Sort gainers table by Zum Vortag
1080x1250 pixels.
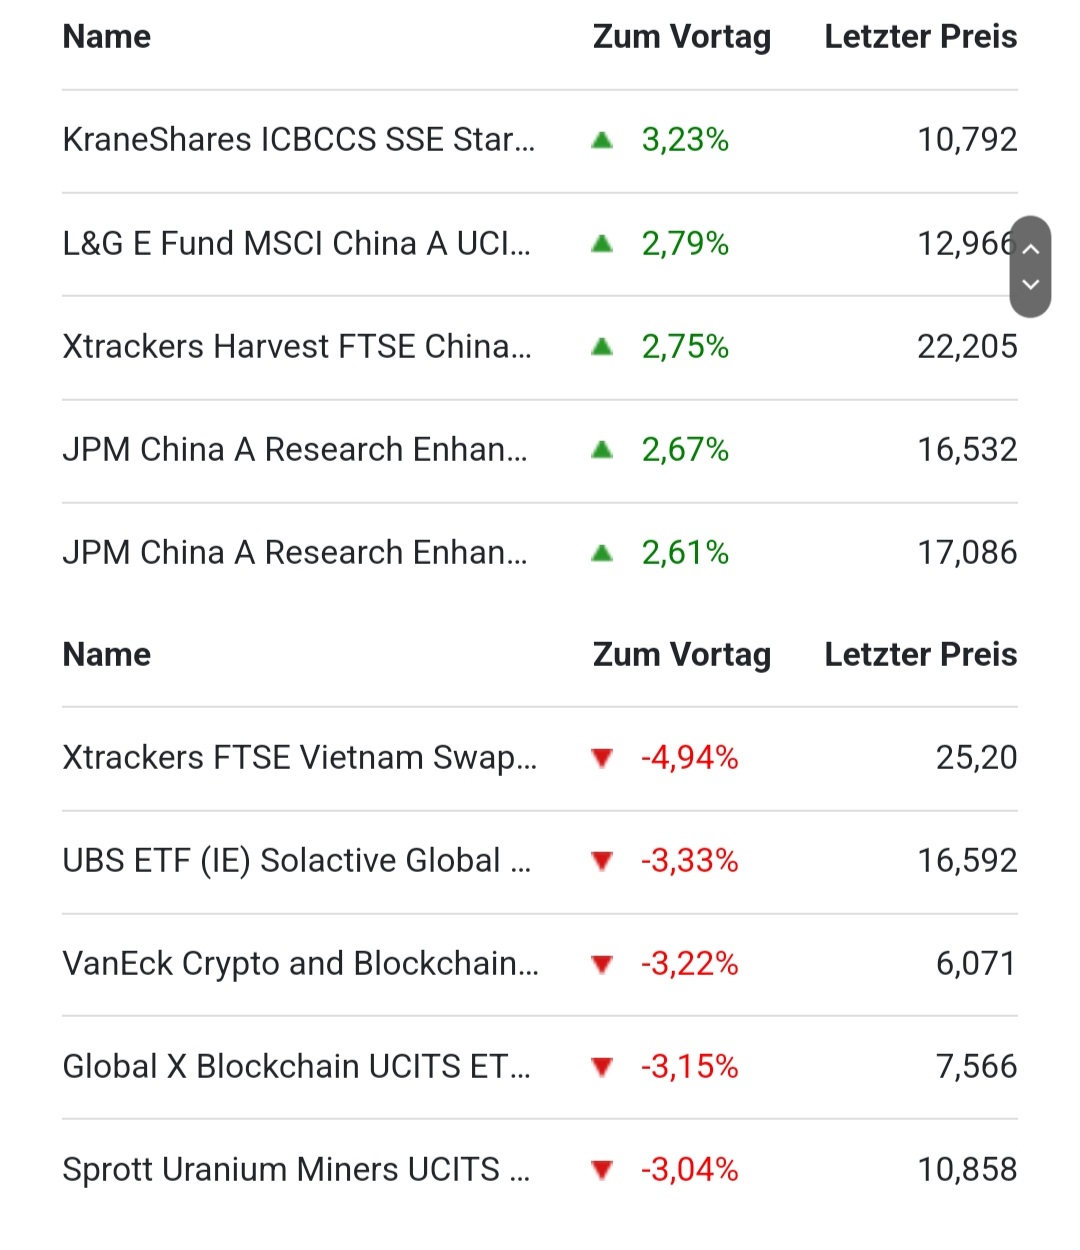coord(681,37)
